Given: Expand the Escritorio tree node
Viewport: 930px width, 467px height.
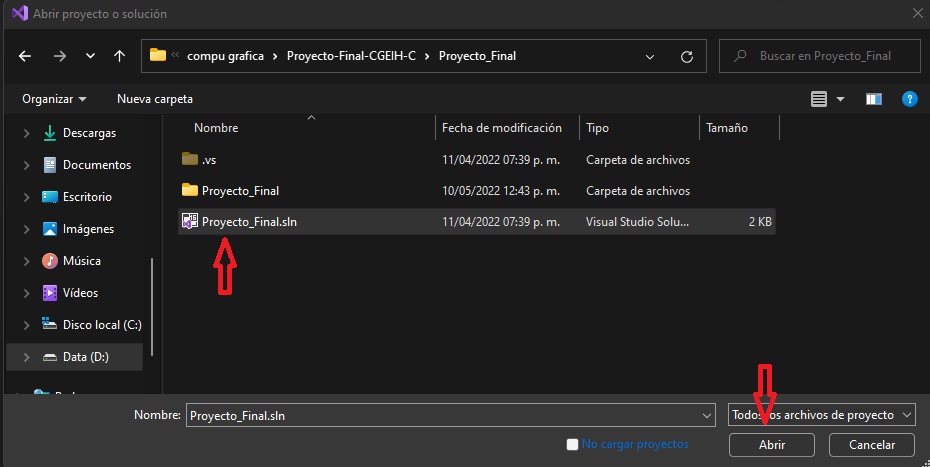Looking at the screenshot, I should tap(27, 197).
